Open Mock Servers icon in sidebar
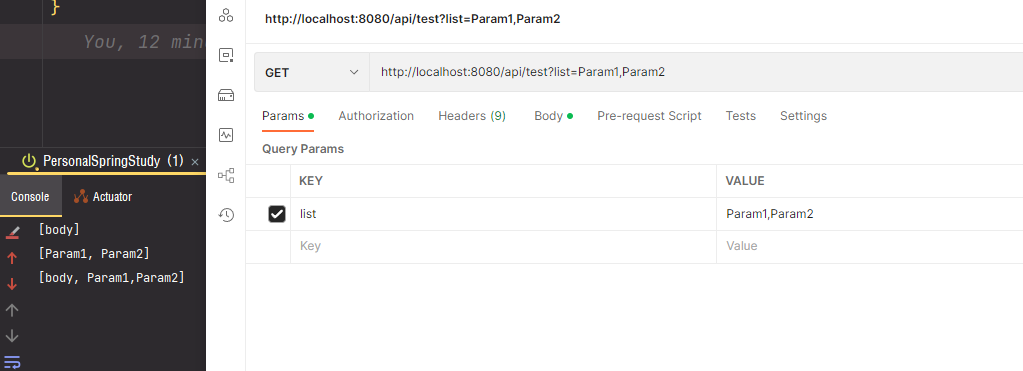The image size is (1023, 371). click(x=226, y=96)
